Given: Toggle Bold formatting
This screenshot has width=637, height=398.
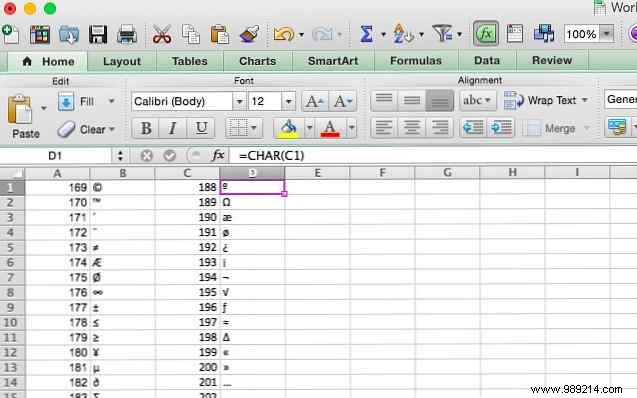Looking at the screenshot, I should click(146, 128).
